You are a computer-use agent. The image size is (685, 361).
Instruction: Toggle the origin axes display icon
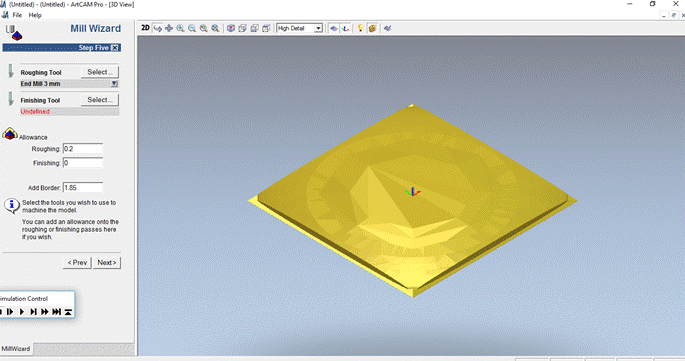346,28
